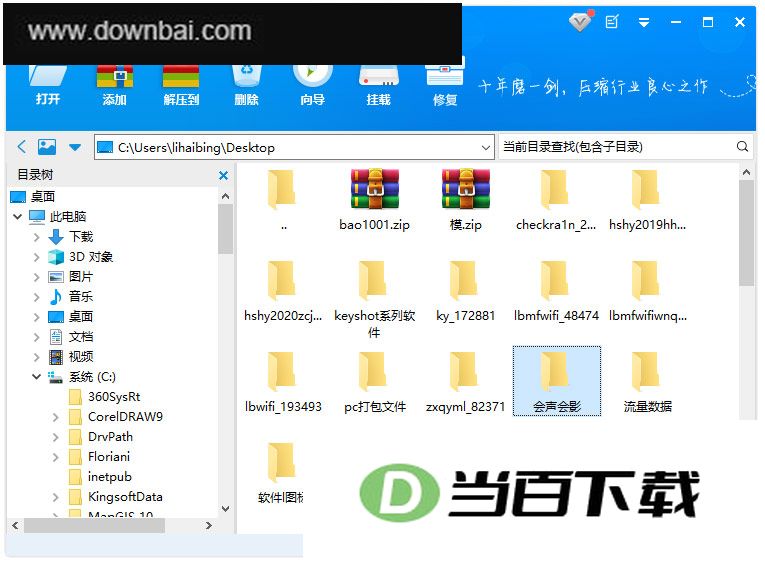Select the 流量数据 folder
Screen dimensions: 765x564
[x=647, y=383]
